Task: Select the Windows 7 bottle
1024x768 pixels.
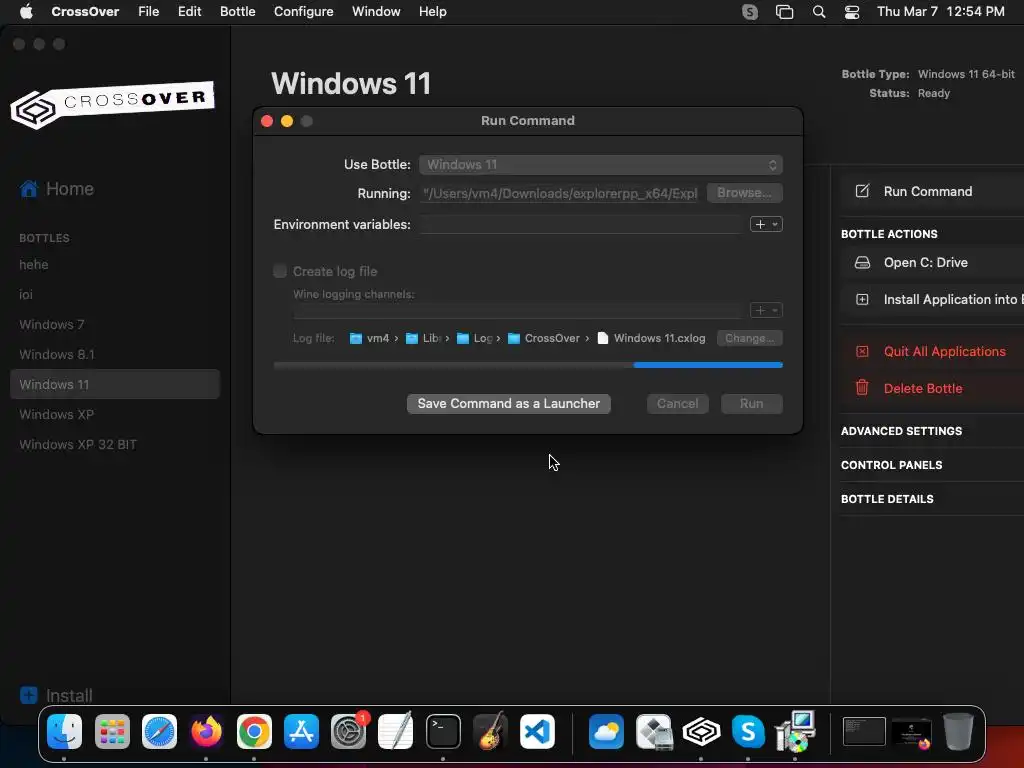Action: (x=52, y=325)
